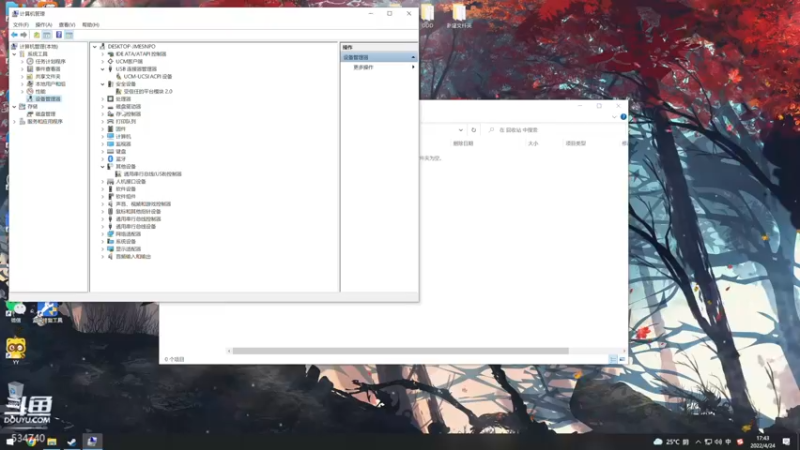
Task: Click the Forward arrow in Computer Management toolbar
Action: tap(23, 35)
